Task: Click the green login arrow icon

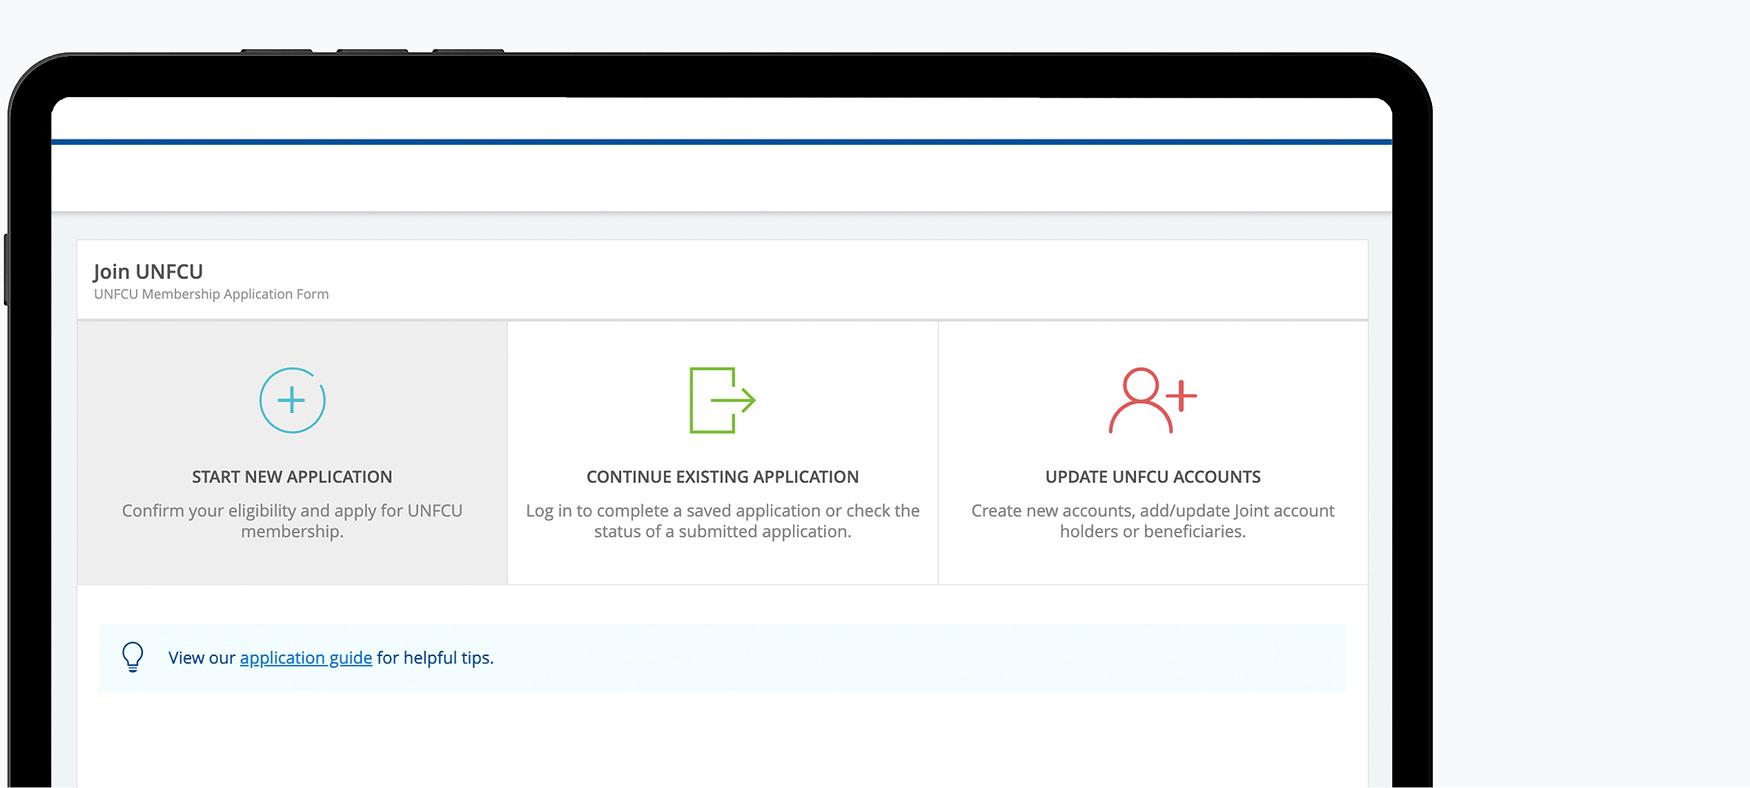Action: click(722, 400)
